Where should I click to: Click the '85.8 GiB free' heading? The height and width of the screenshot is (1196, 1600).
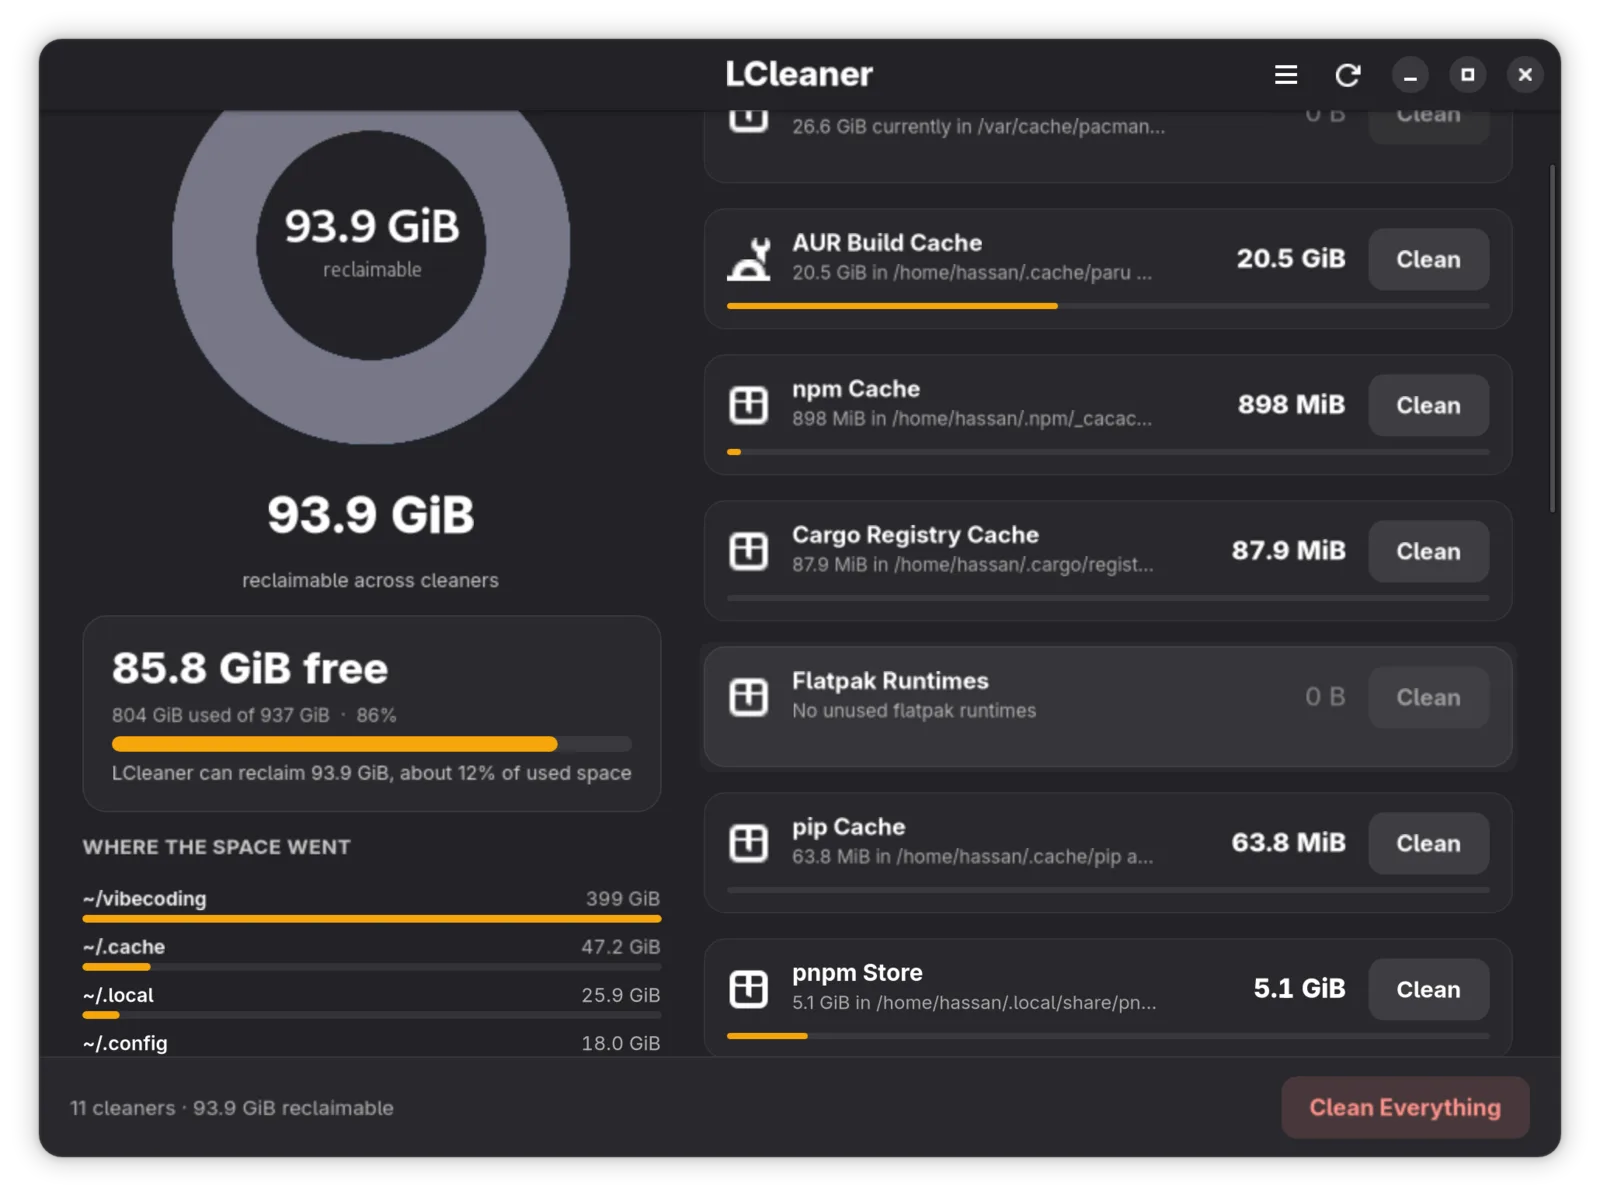(x=250, y=668)
